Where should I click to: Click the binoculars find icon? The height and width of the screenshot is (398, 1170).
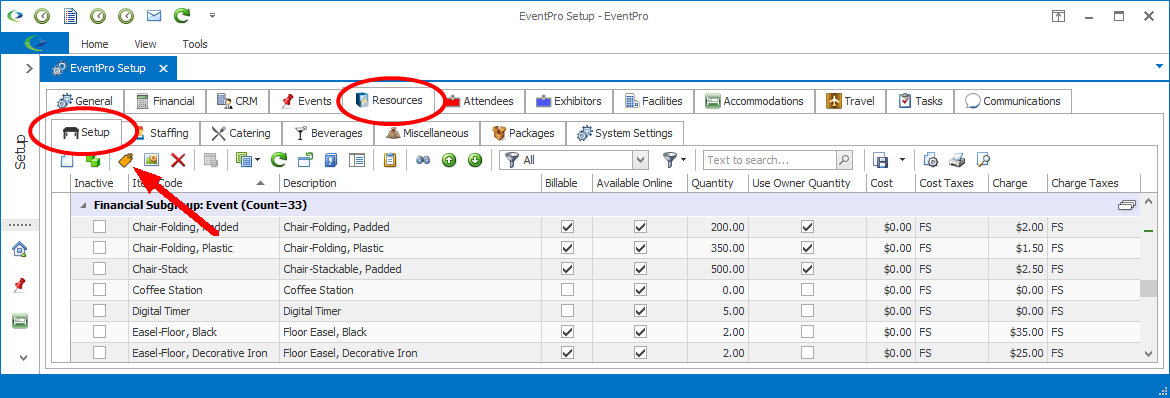tap(423, 160)
